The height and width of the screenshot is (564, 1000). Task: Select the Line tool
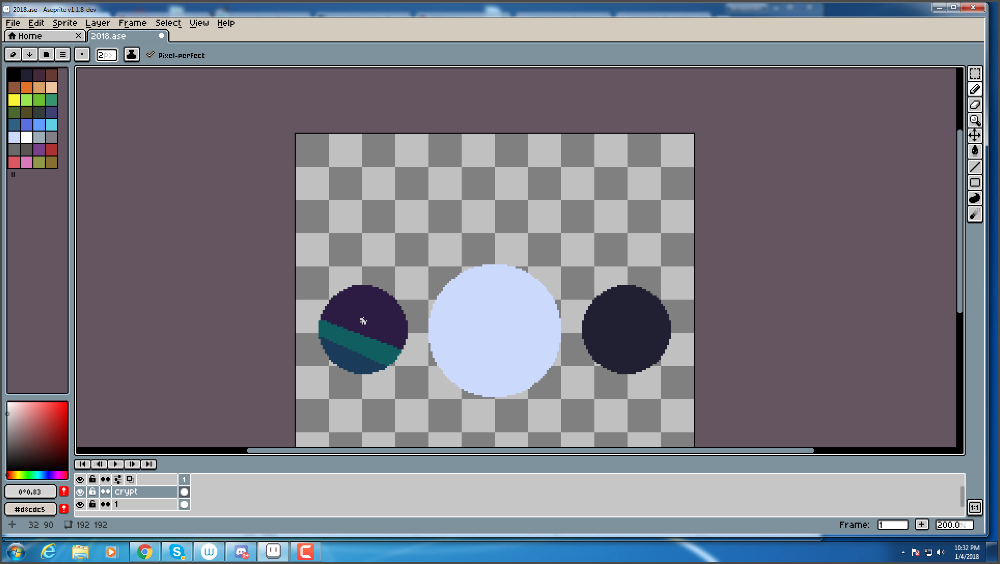974,167
